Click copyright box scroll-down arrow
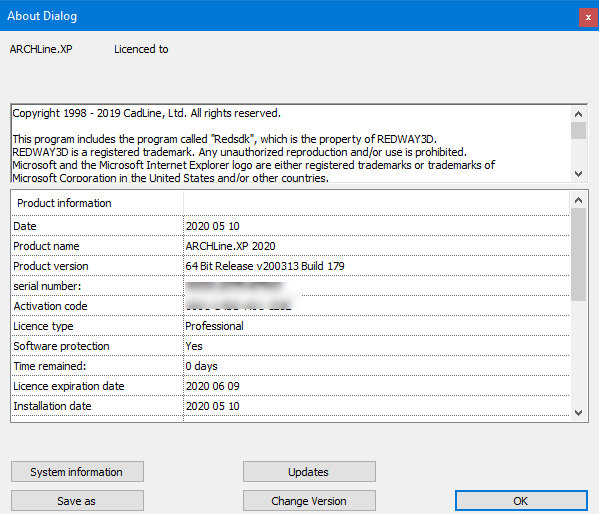Viewport: 599px width, 514px height. click(x=578, y=174)
